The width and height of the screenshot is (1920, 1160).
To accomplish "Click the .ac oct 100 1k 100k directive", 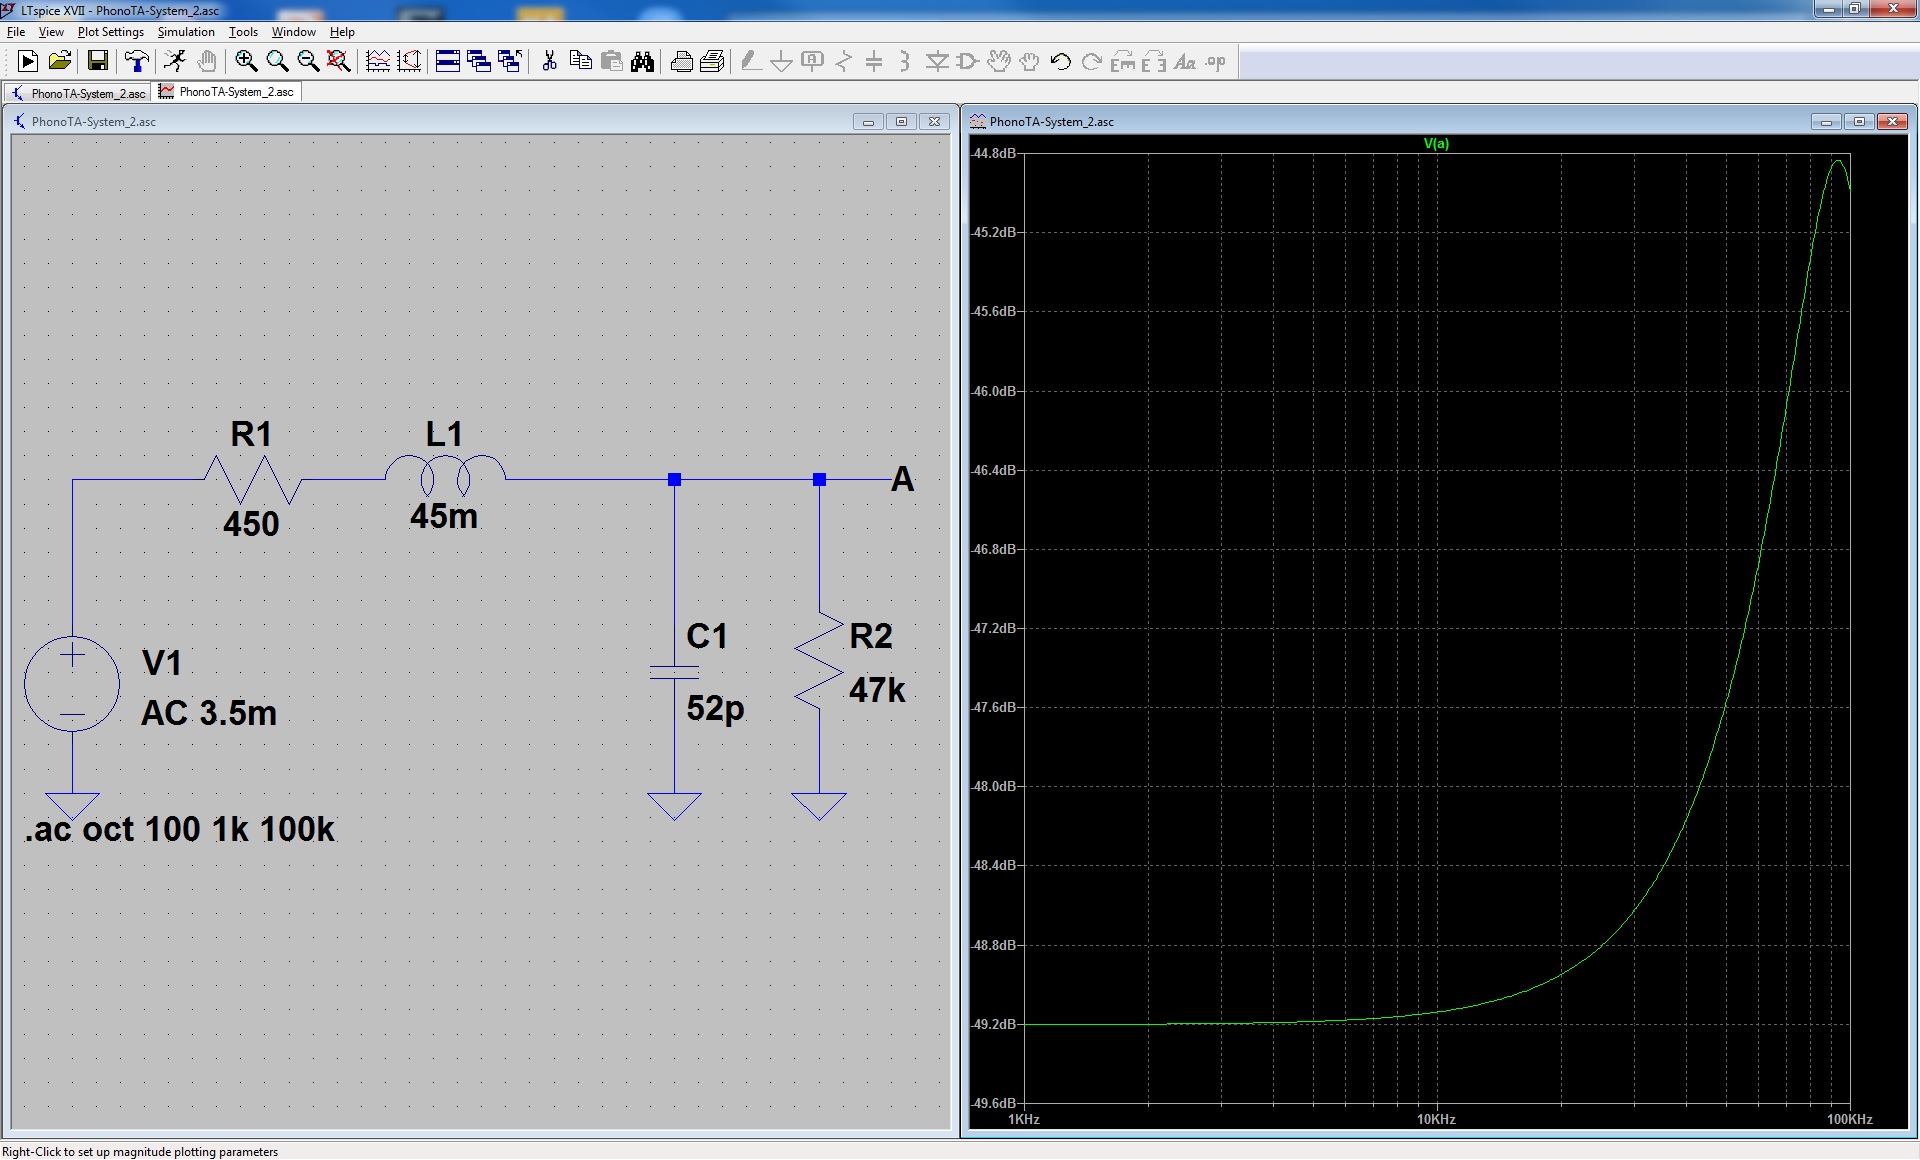I will pyautogui.click(x=180, y=829).
